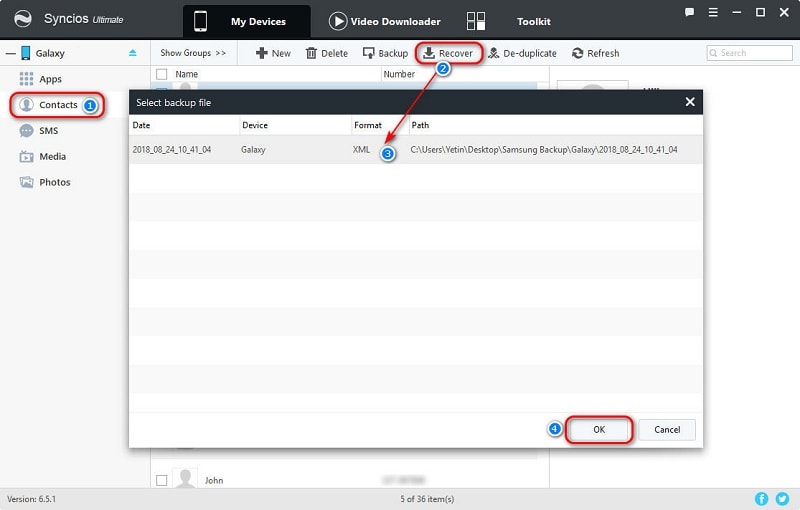Expand Show Groups panel

pos(193,53)
